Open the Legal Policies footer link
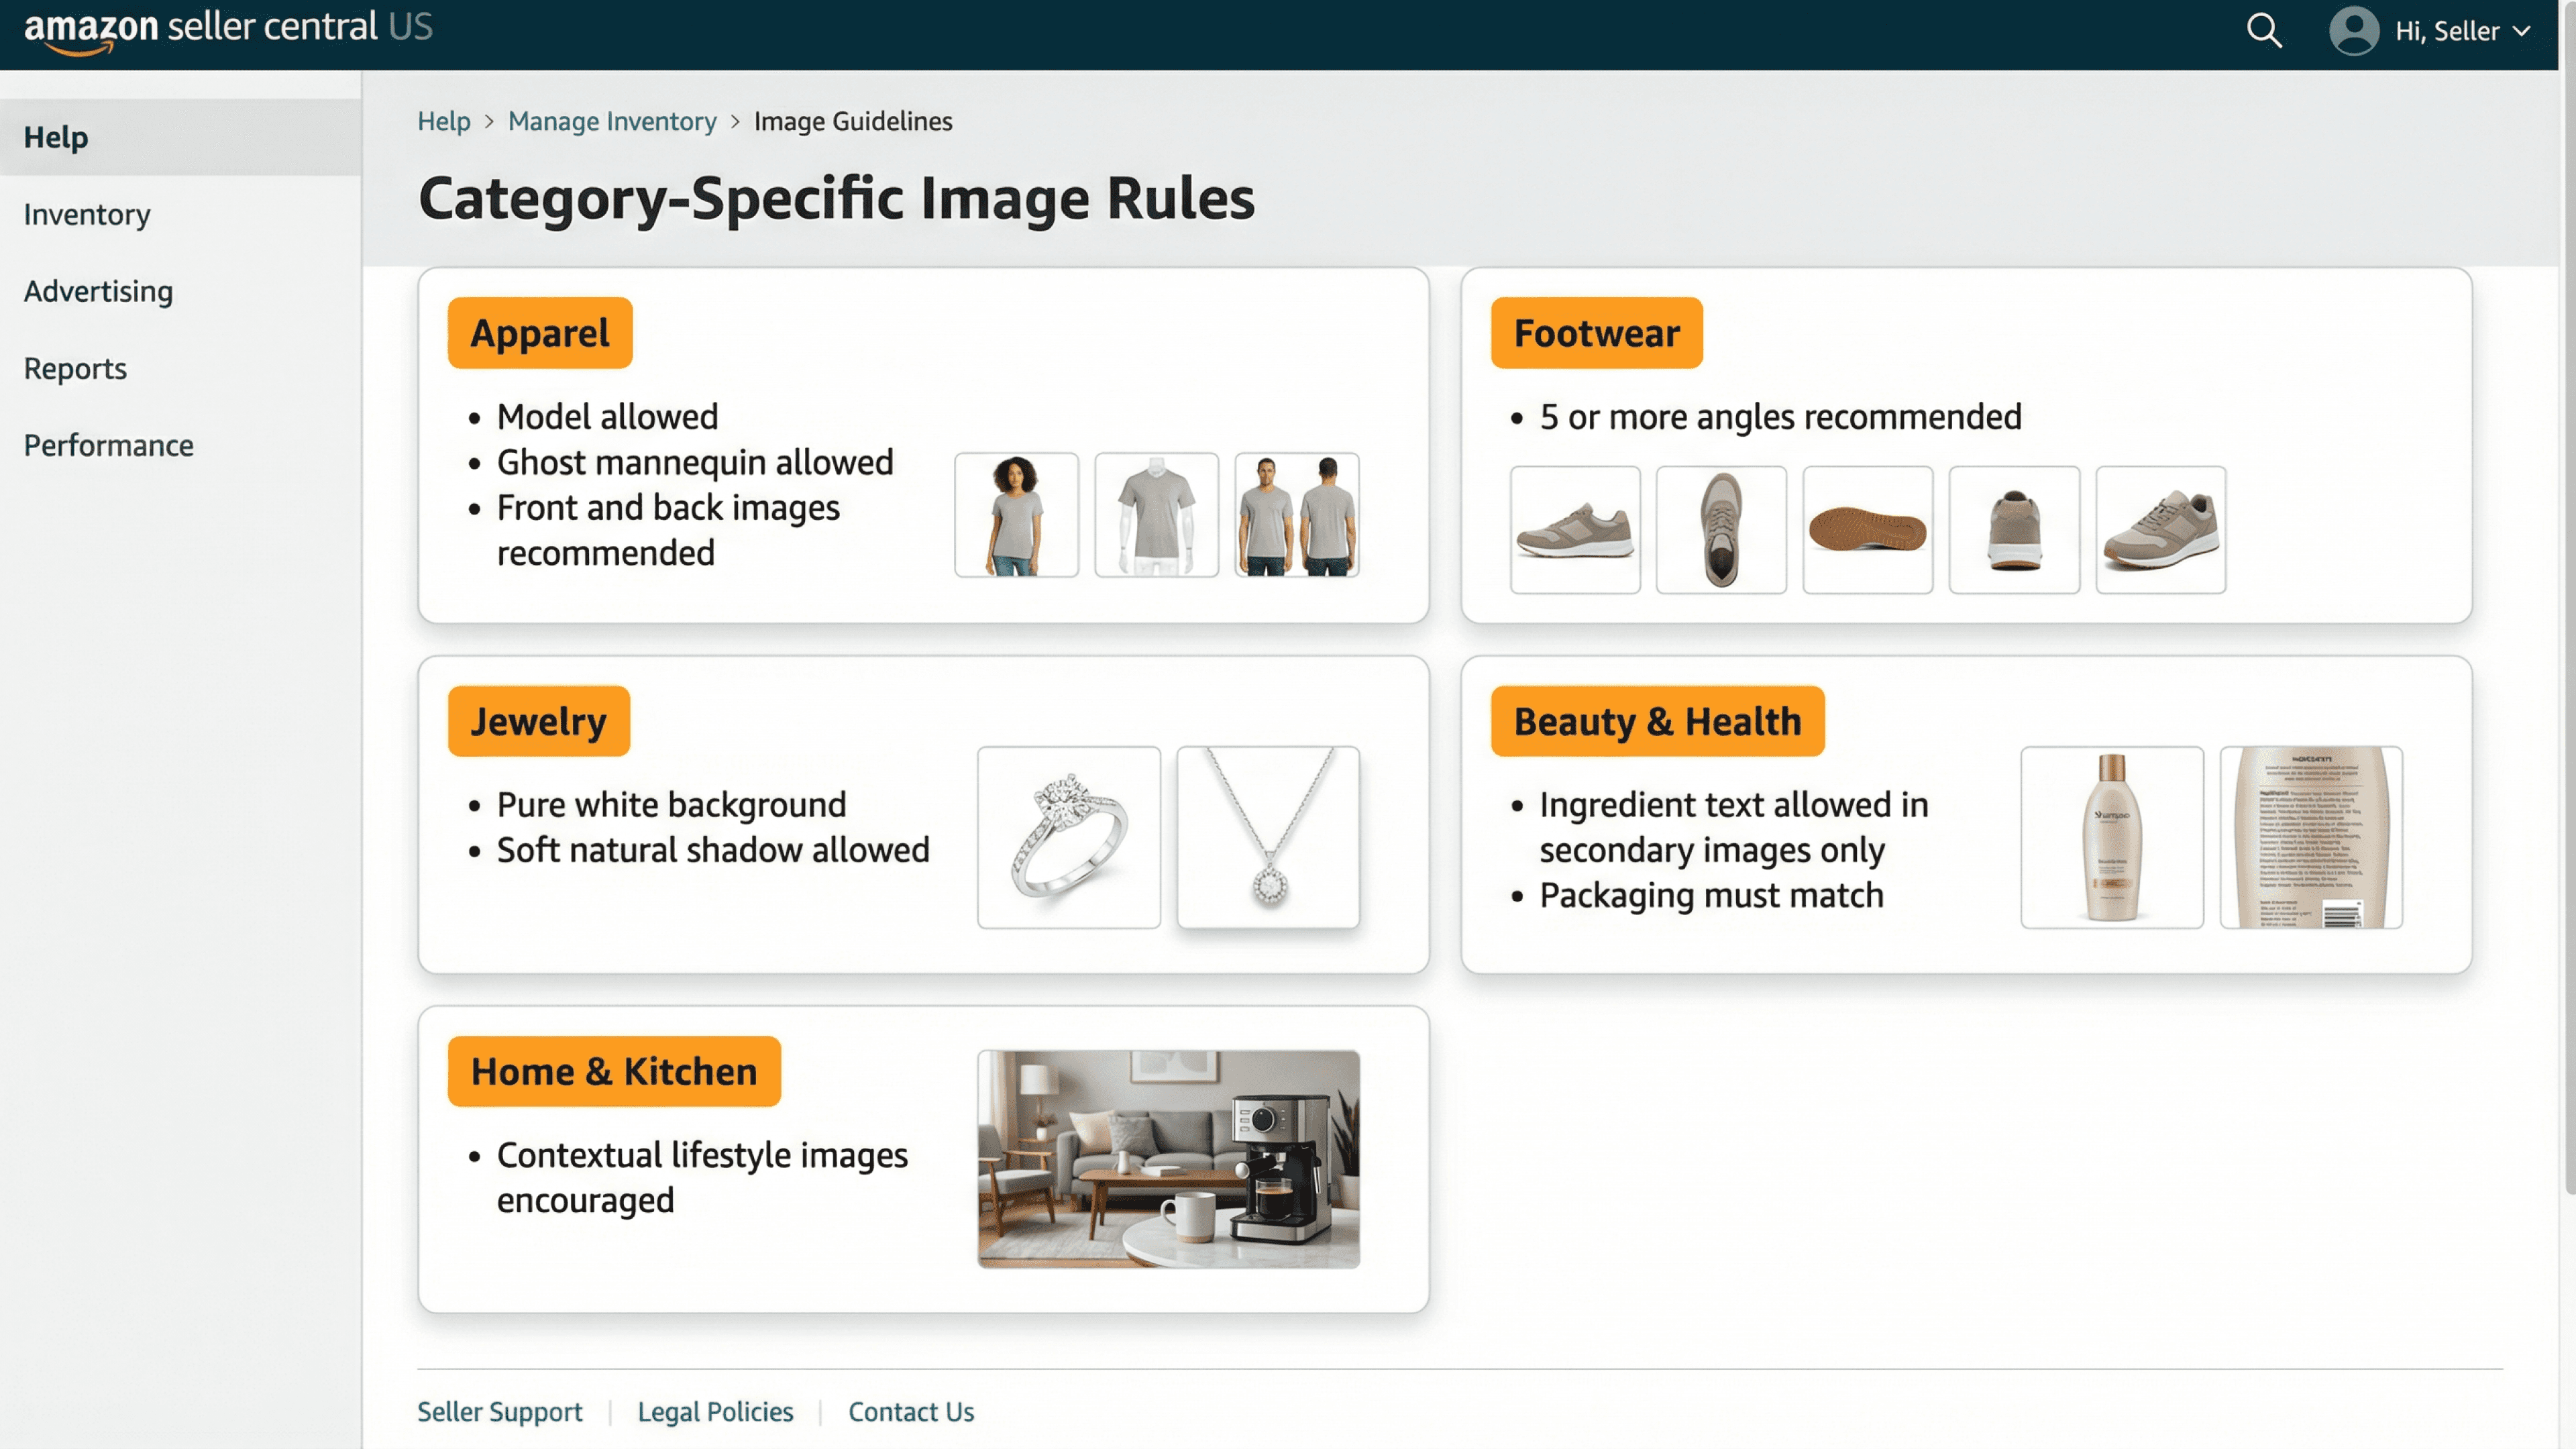This screenshot has width=2576, height=1449. point(715,1411)
